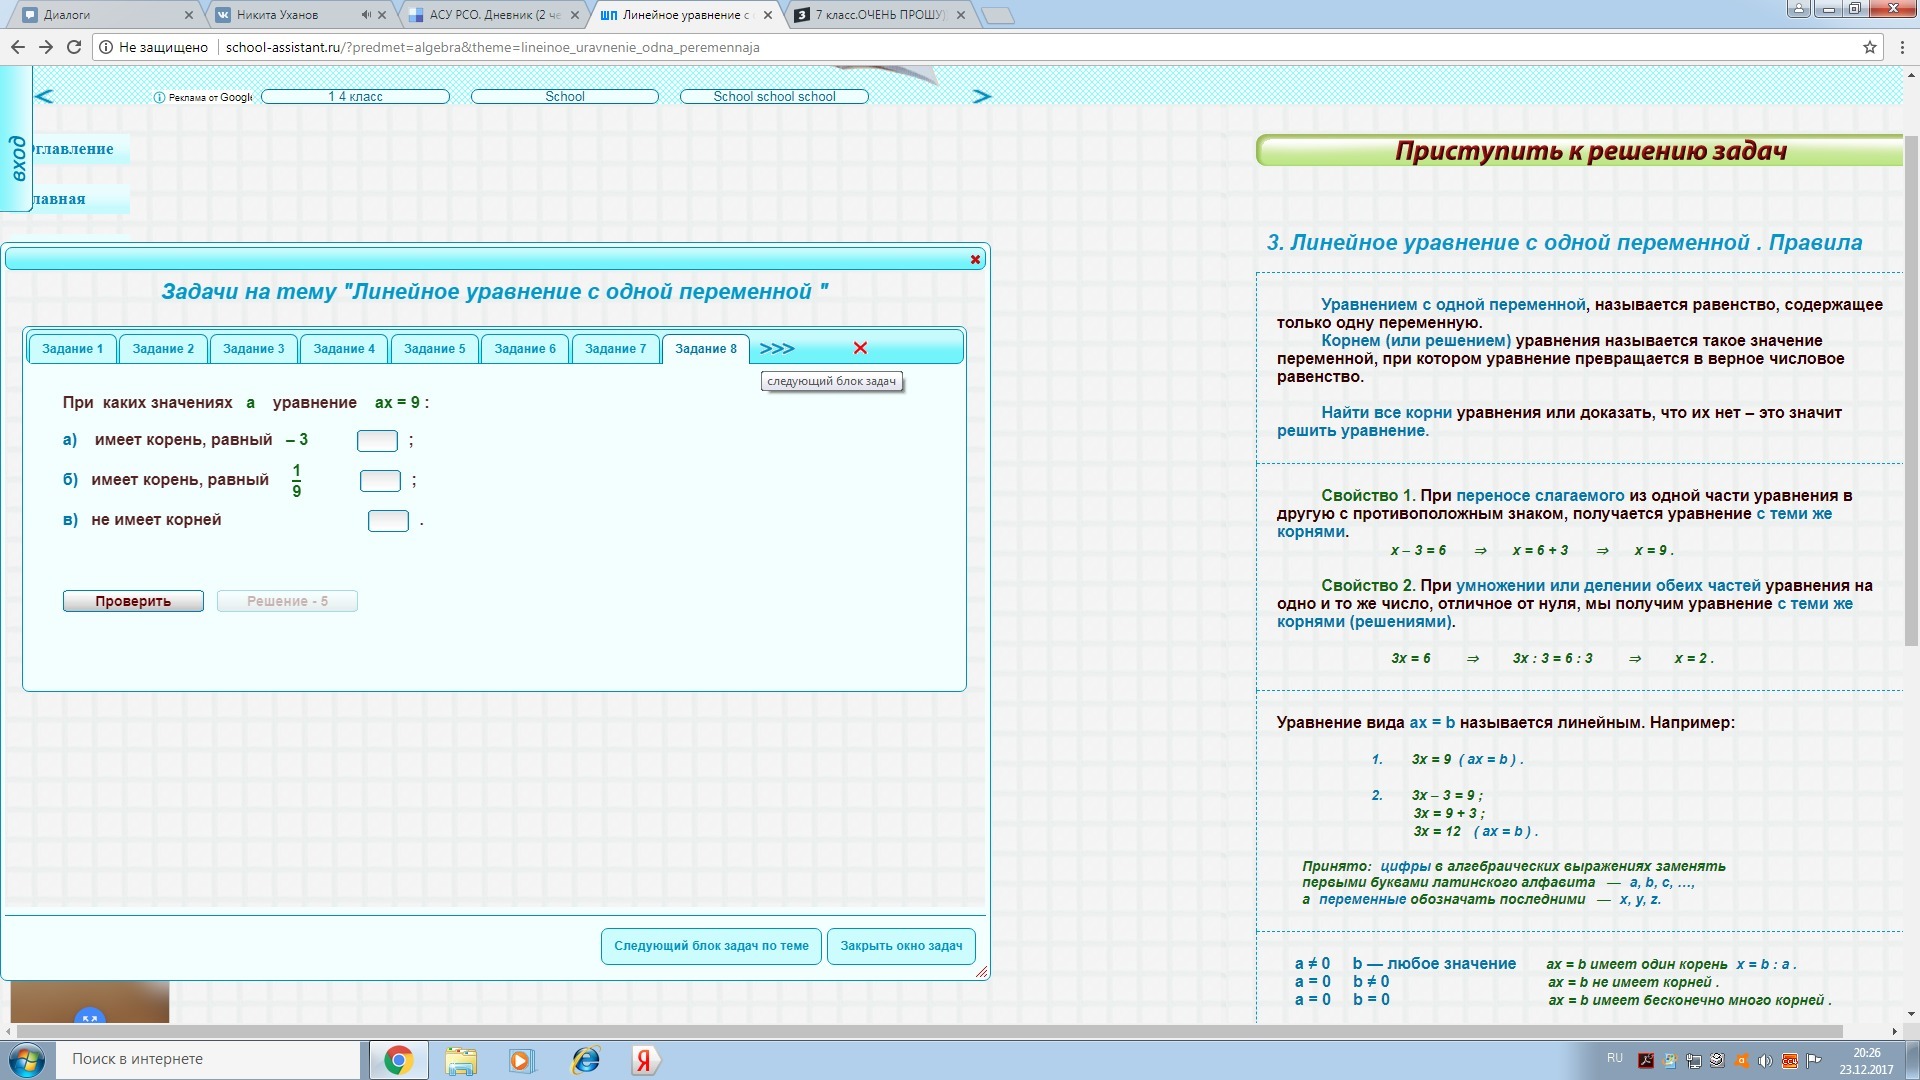
Task: Open Yandex browser from taskbar
Action: click(x=644, y=1060)
